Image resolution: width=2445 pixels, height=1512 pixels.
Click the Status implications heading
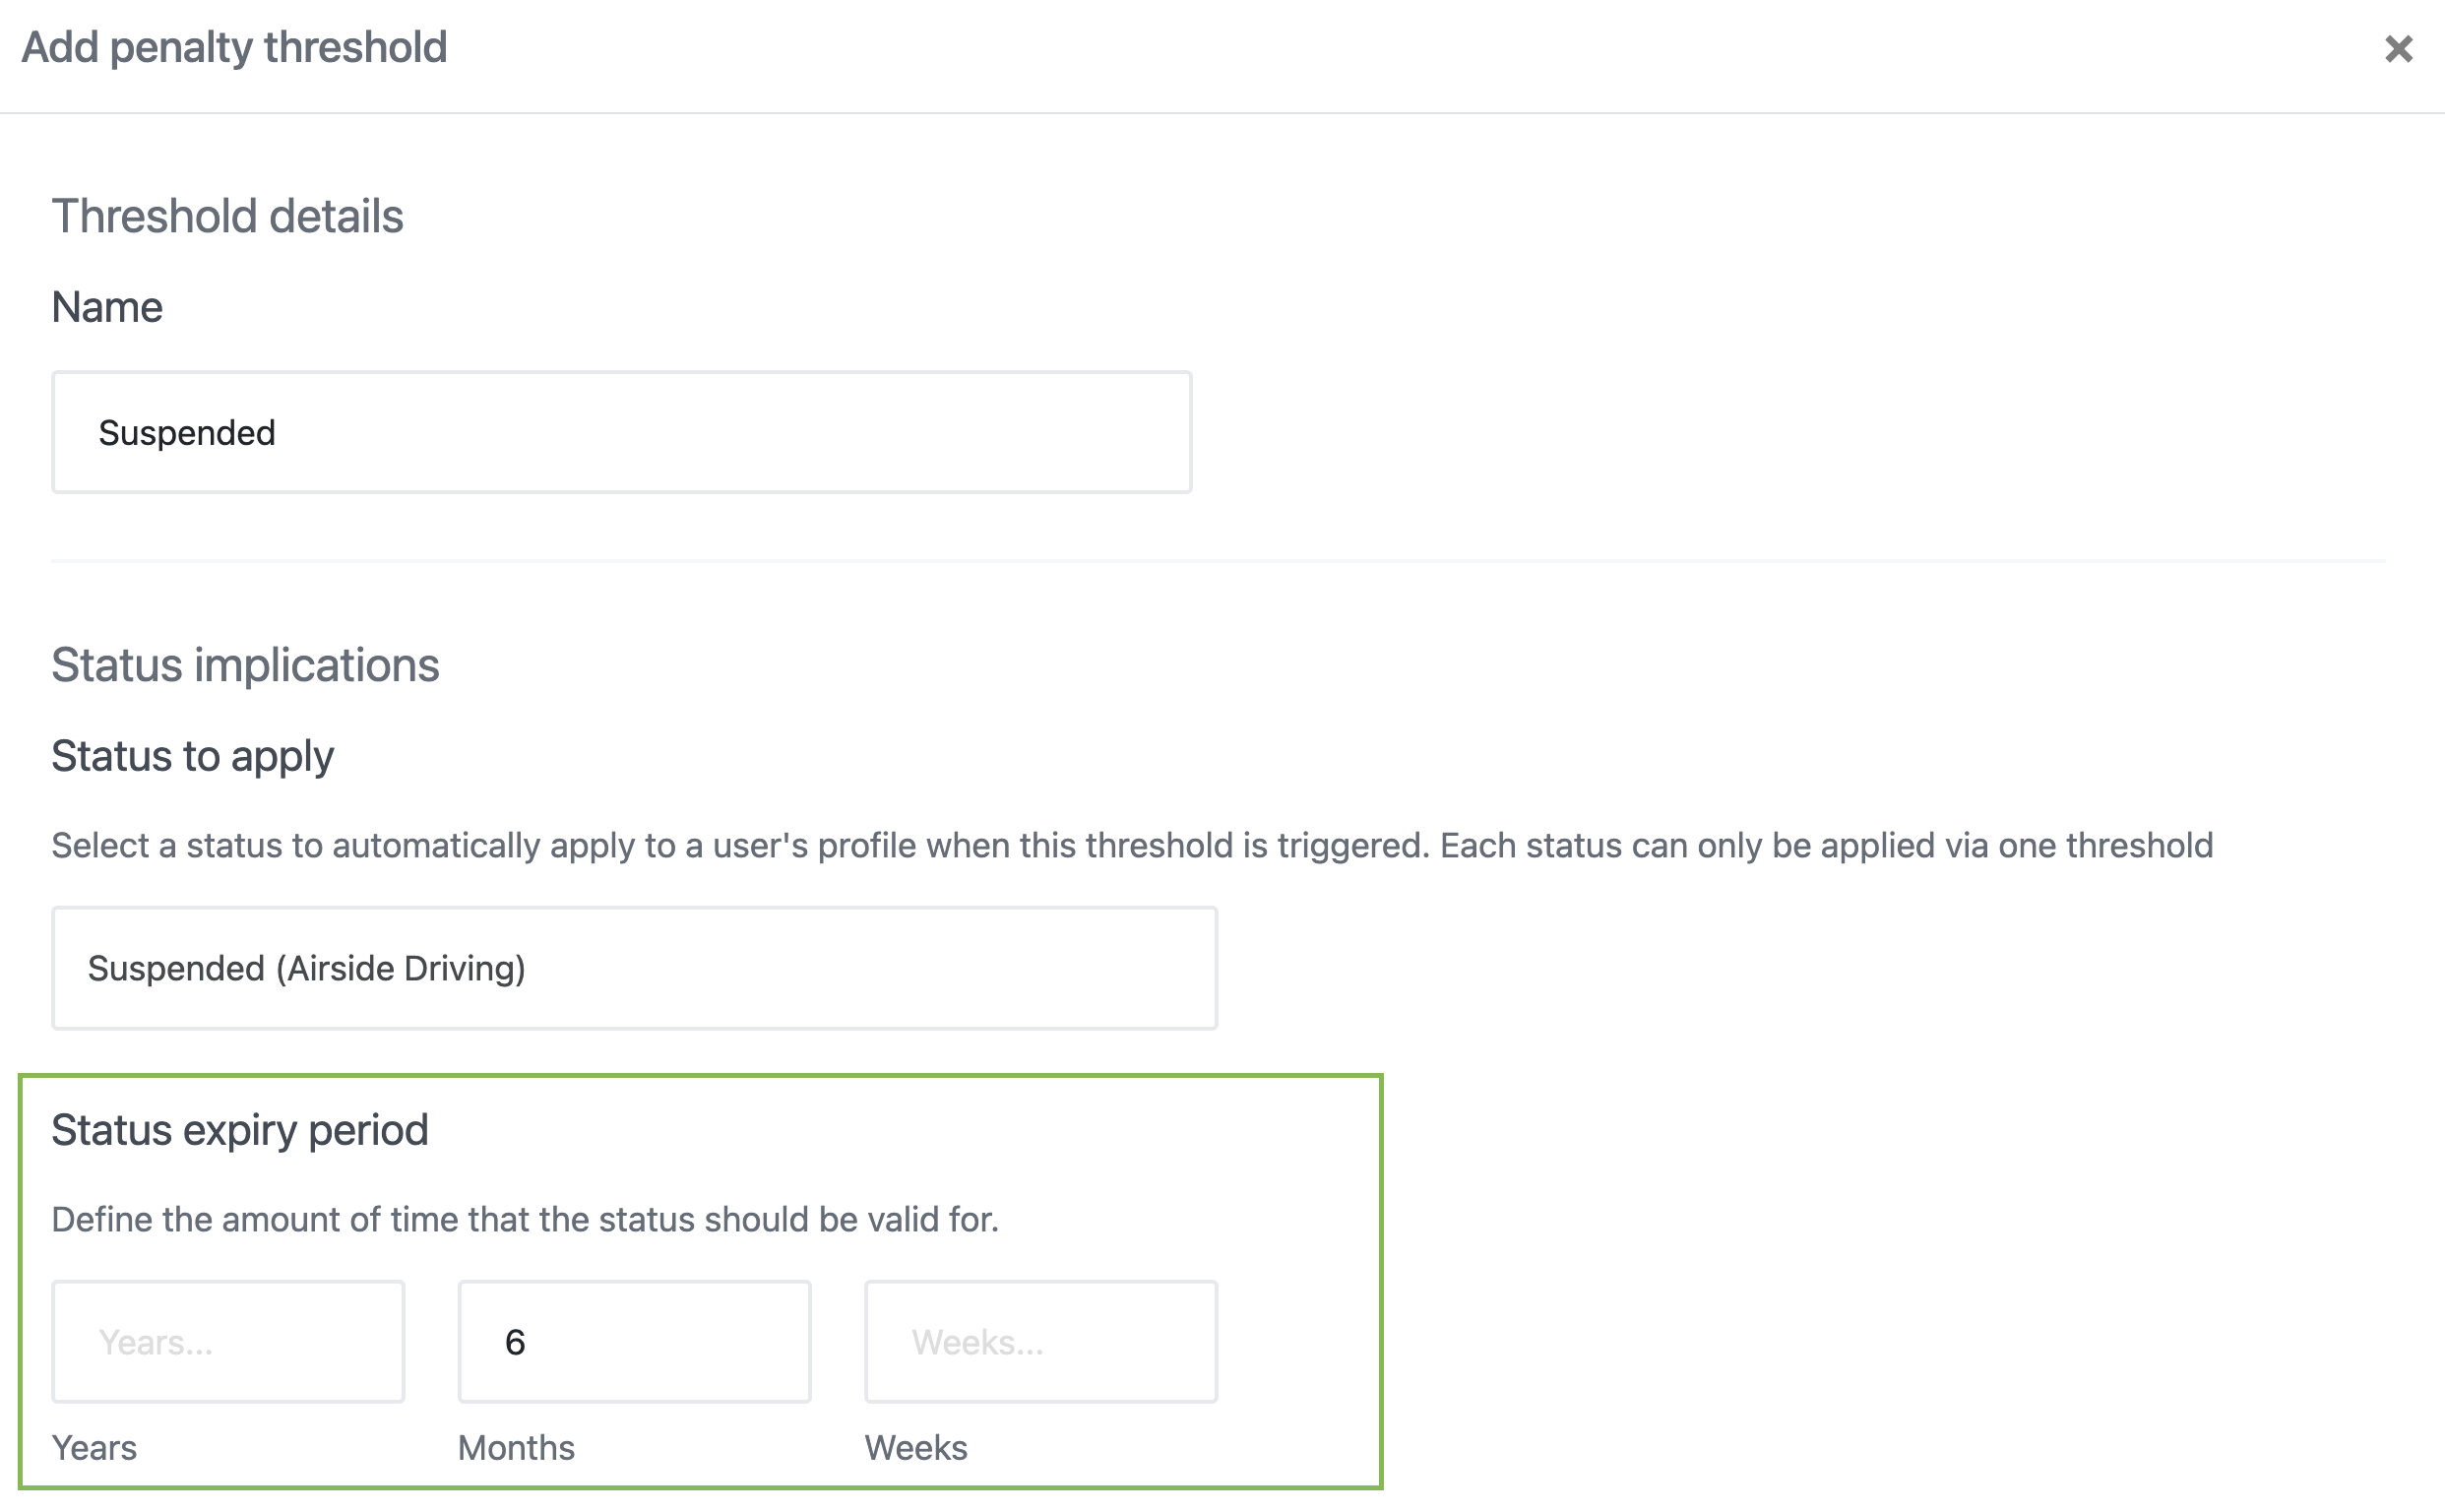[x=246, y=663]
